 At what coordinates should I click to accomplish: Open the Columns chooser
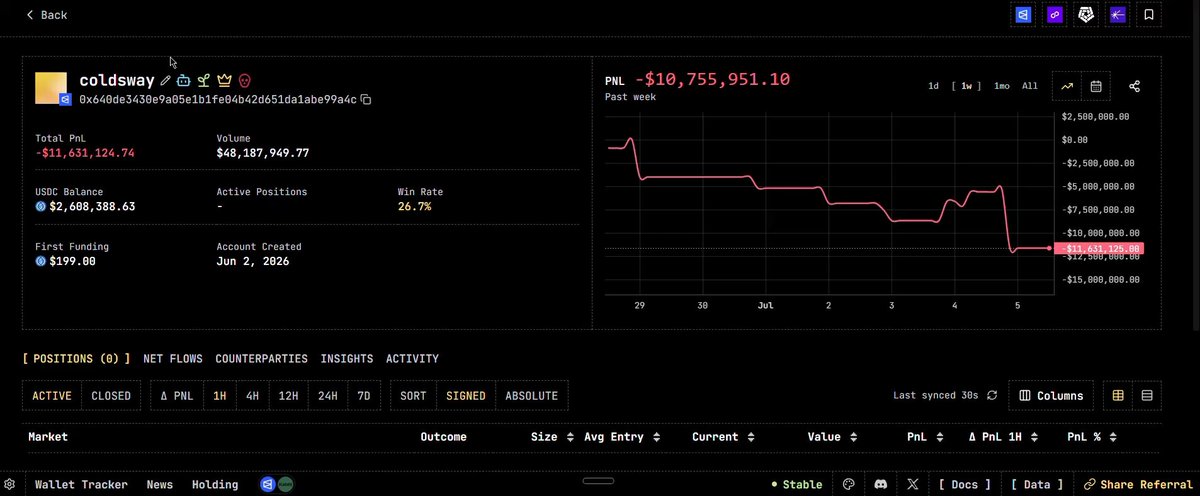1051,396
